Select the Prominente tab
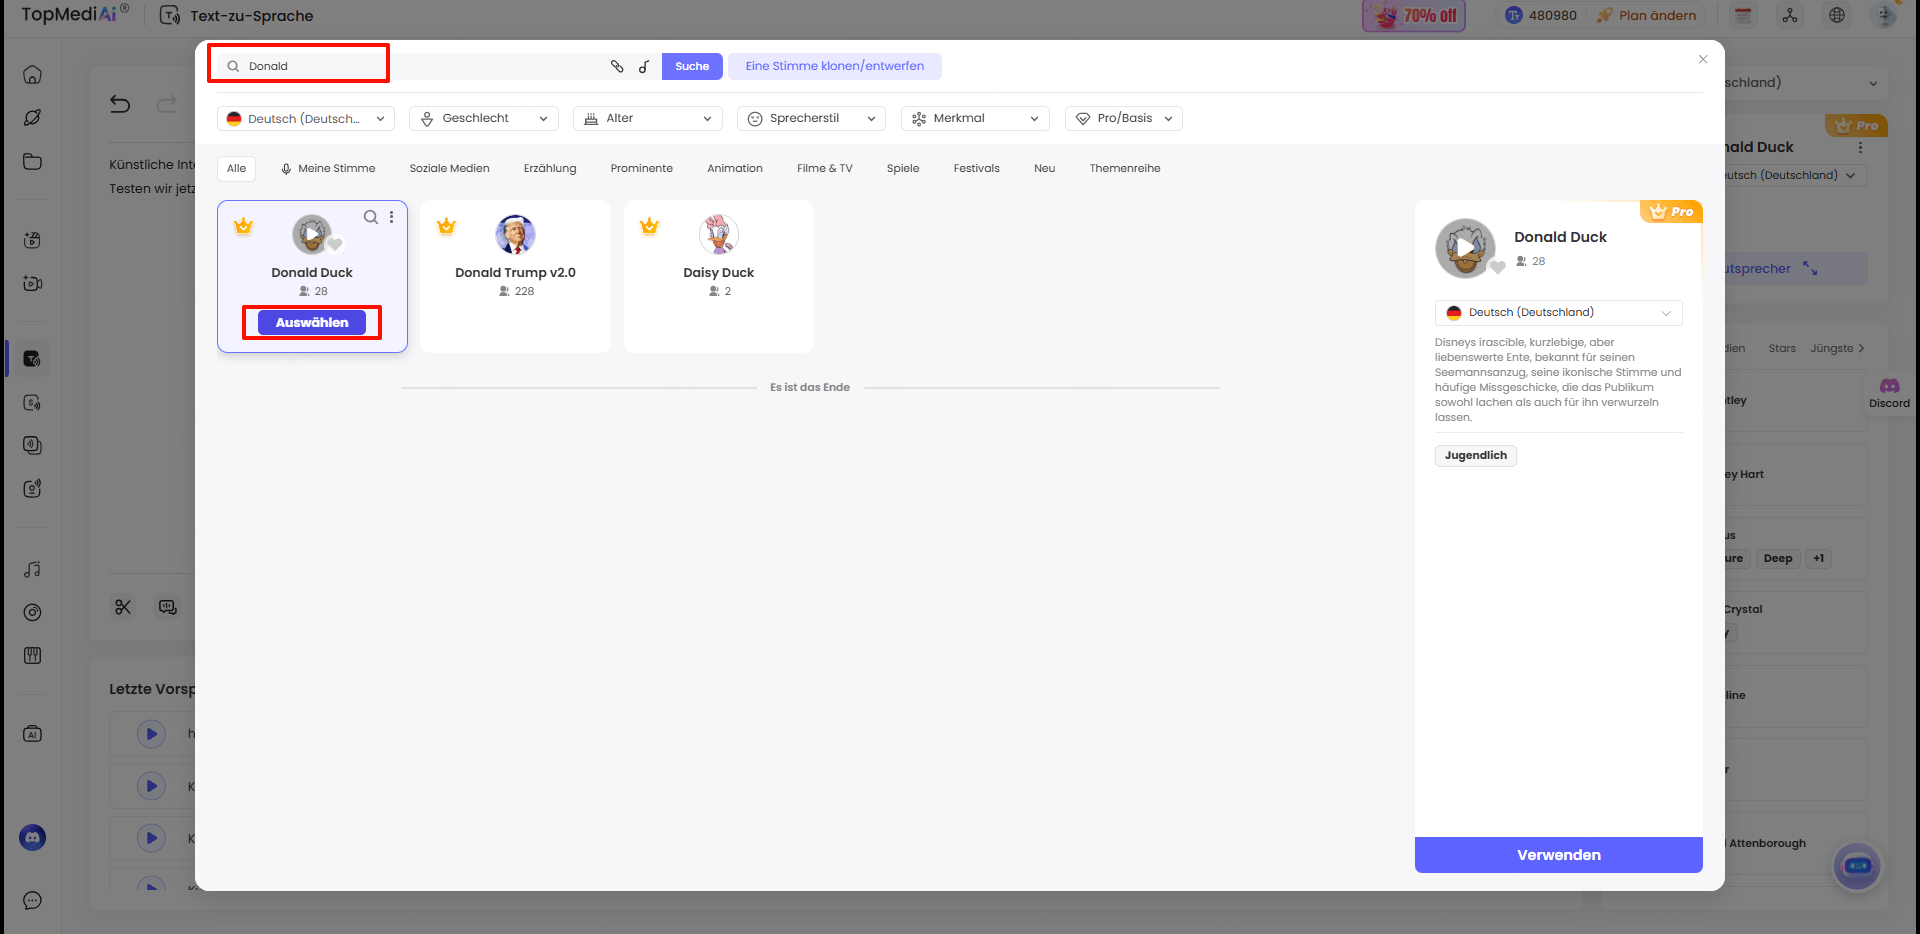The width and height of the screenshot is (1920, 934). (x=642, y=168)
